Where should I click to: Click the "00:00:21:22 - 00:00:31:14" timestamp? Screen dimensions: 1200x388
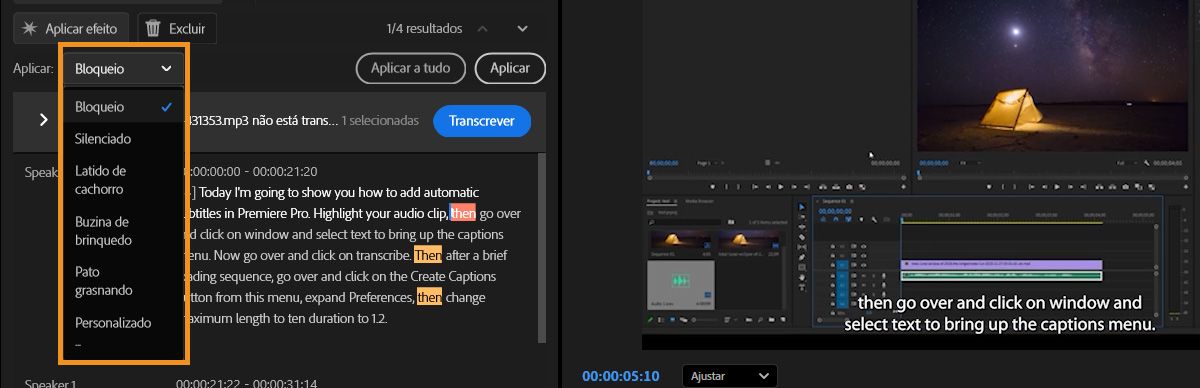pos(247,383)
